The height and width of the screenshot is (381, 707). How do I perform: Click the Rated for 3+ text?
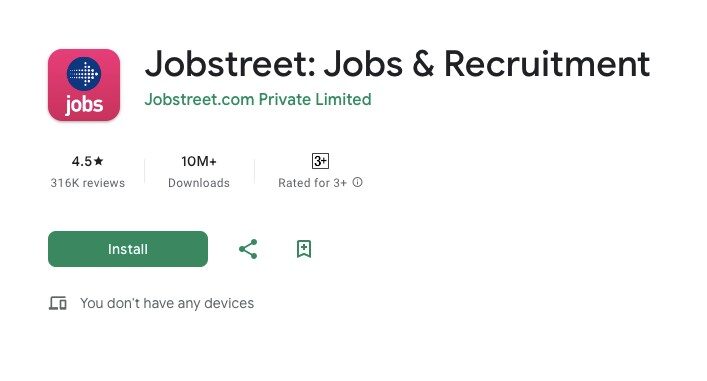pos(312,183)
